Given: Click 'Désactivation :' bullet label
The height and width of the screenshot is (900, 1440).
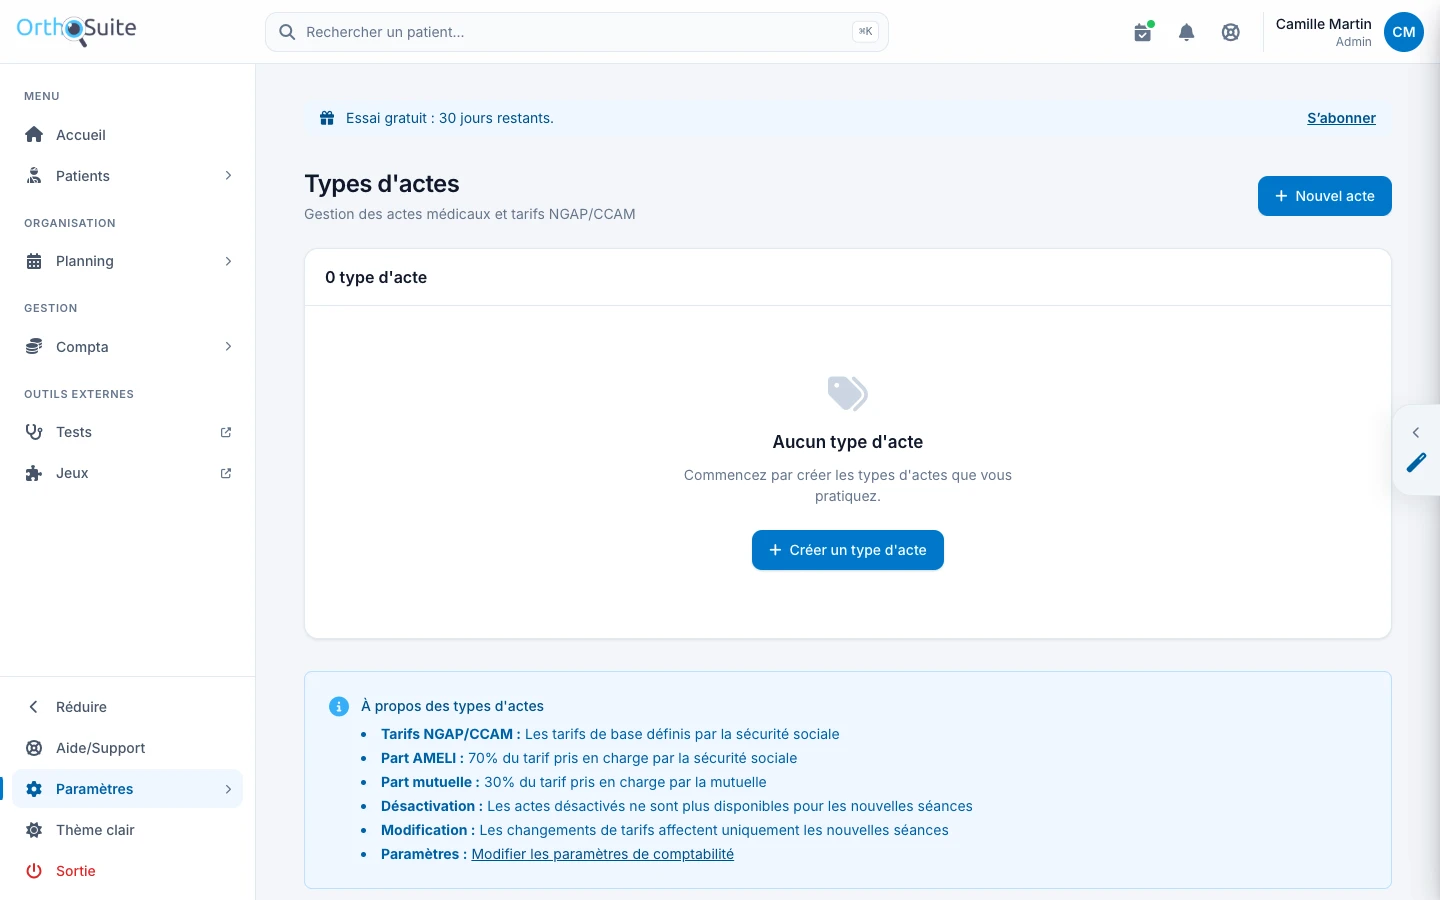Looking at the screenshot, I should tap(432, 806).
